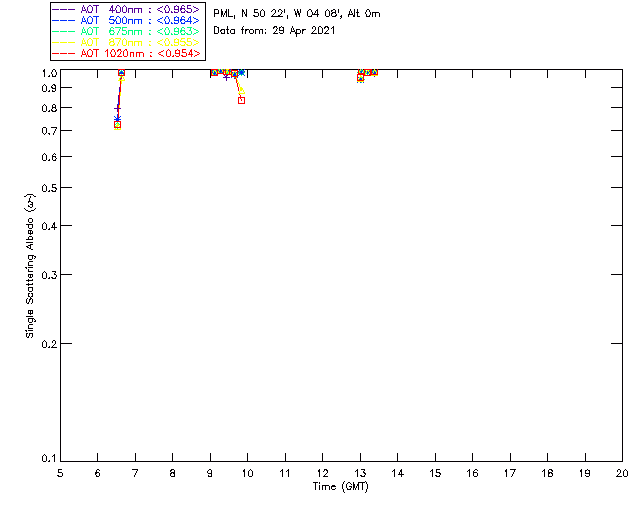640x512 pixels.
Task: Click the 'AOT 500nm : <0.964>' legend entry
Action: click(x=127, y=20)
